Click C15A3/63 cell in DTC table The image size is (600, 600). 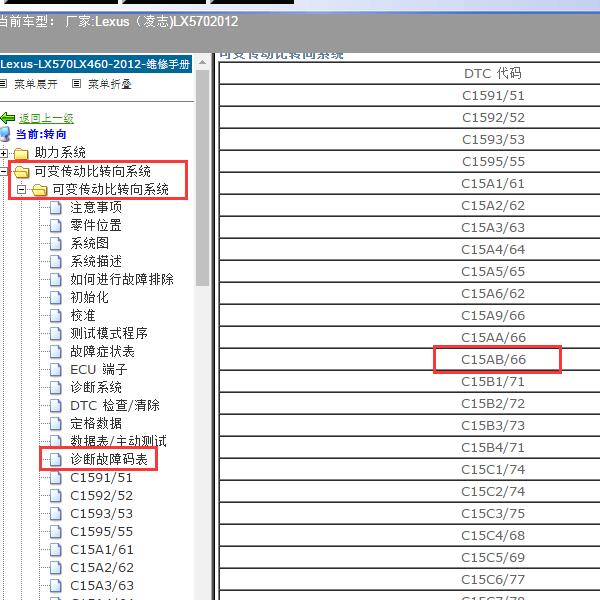[x=493, y=227]
